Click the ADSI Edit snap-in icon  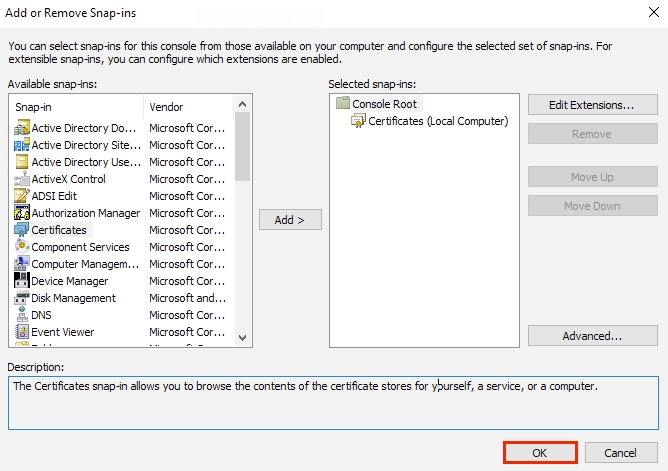(x=22, y=196)
